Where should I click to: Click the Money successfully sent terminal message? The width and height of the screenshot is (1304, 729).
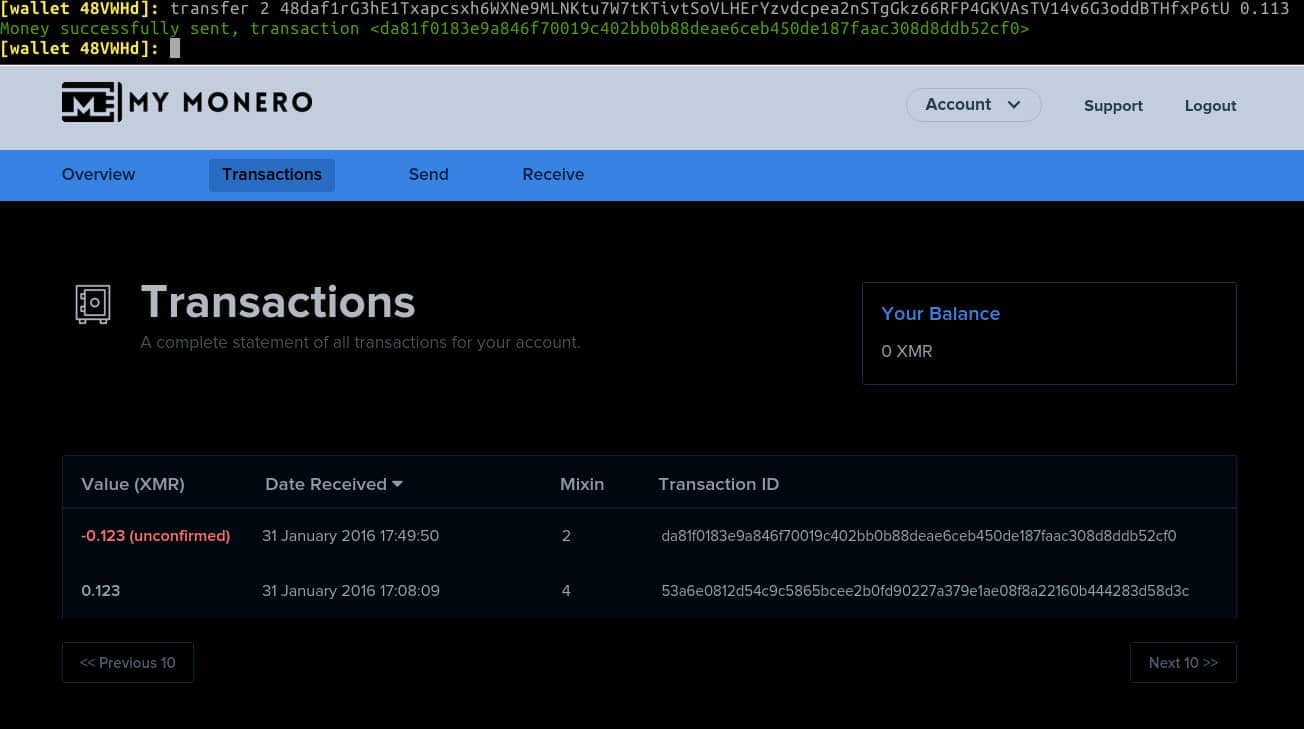click(515, 28)
